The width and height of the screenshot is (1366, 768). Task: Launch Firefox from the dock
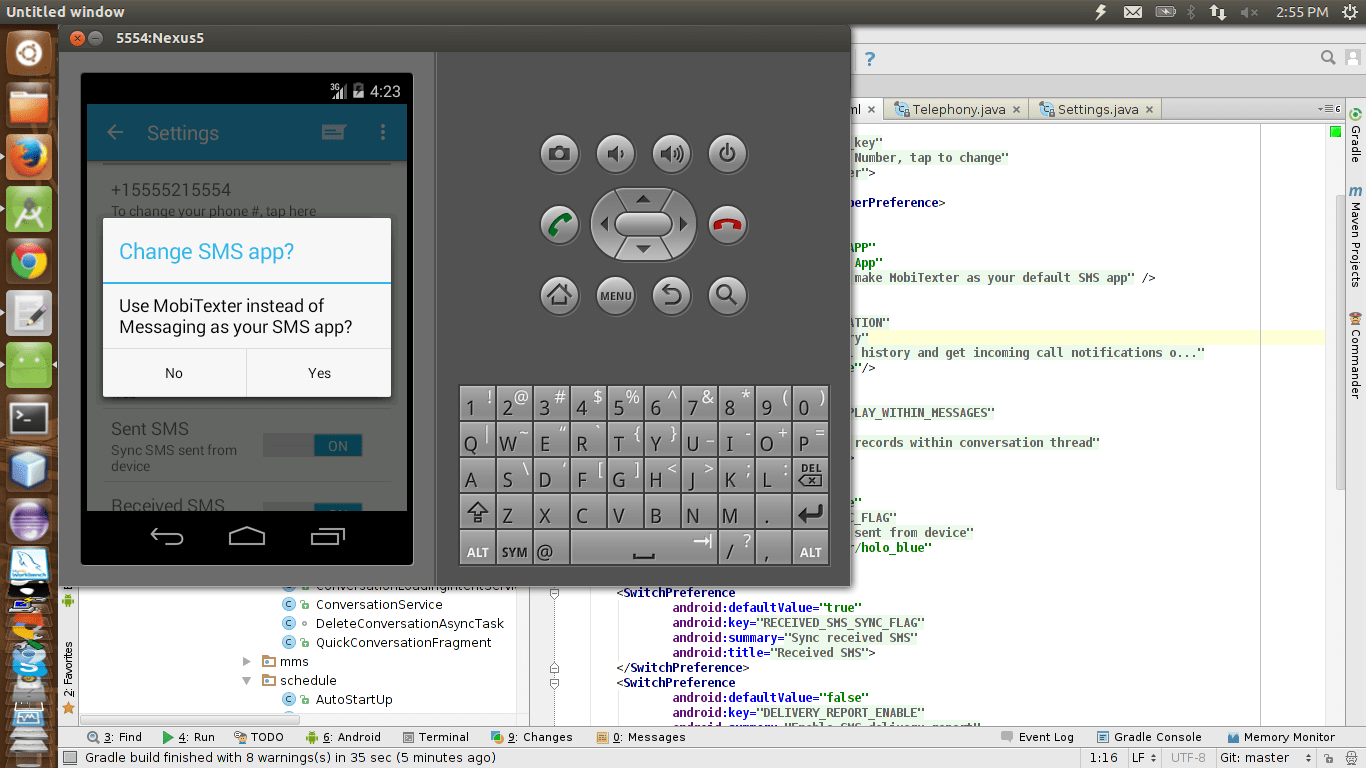[x=27, y=157]
